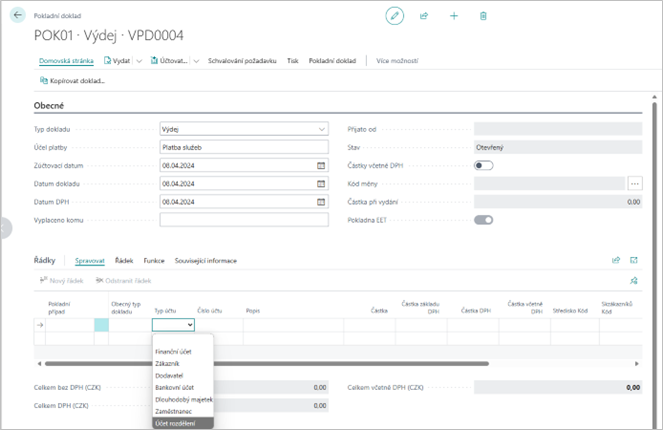The width and height of the screenshot is (663, 430).
Task: Open calendar picker for Zúčtovací datum
Action: pos(322,165)
